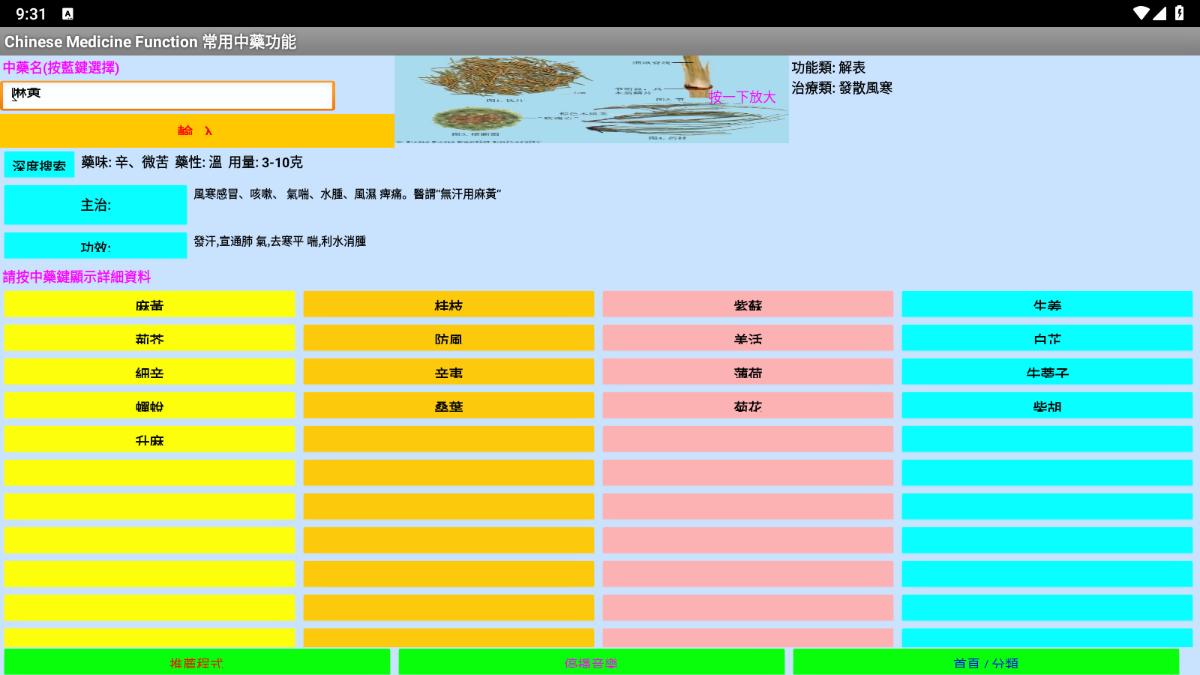Click the indications text starting with 風寒感冒

347,194
